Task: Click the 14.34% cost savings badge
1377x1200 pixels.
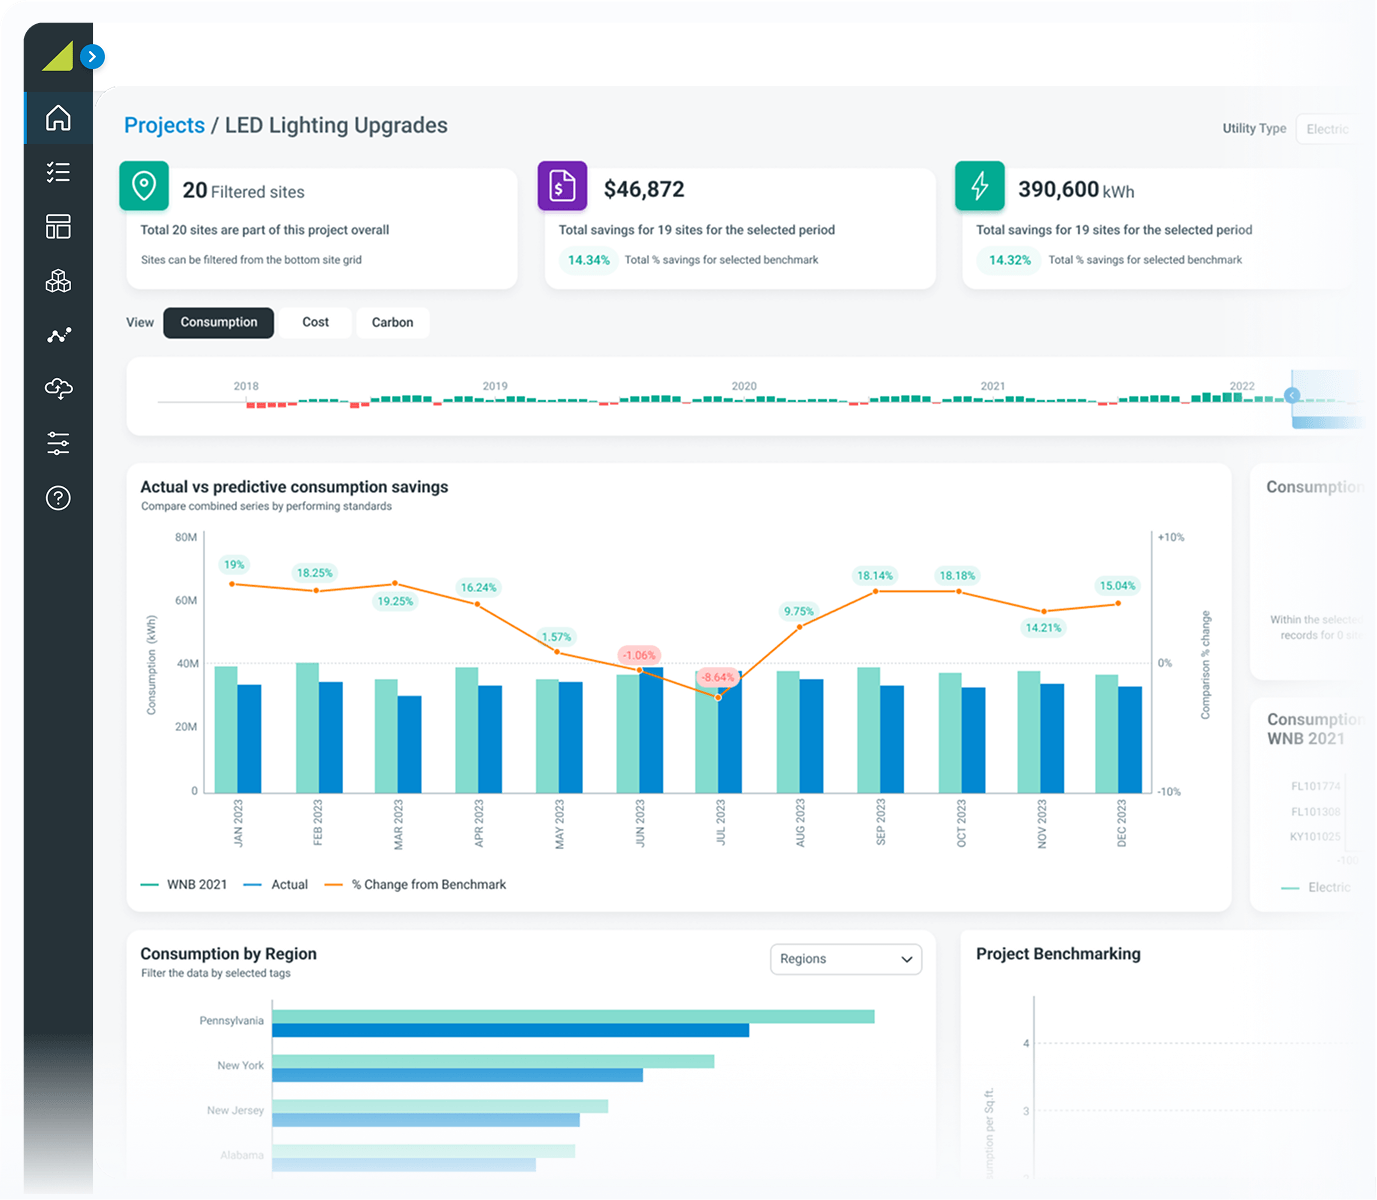Action: (589, 260)
